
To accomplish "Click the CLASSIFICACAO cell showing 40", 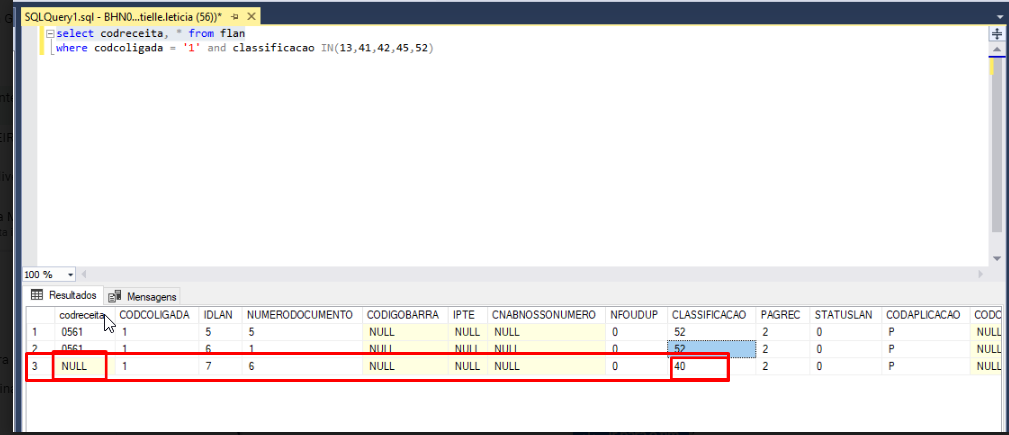I will tap(711, 366).
